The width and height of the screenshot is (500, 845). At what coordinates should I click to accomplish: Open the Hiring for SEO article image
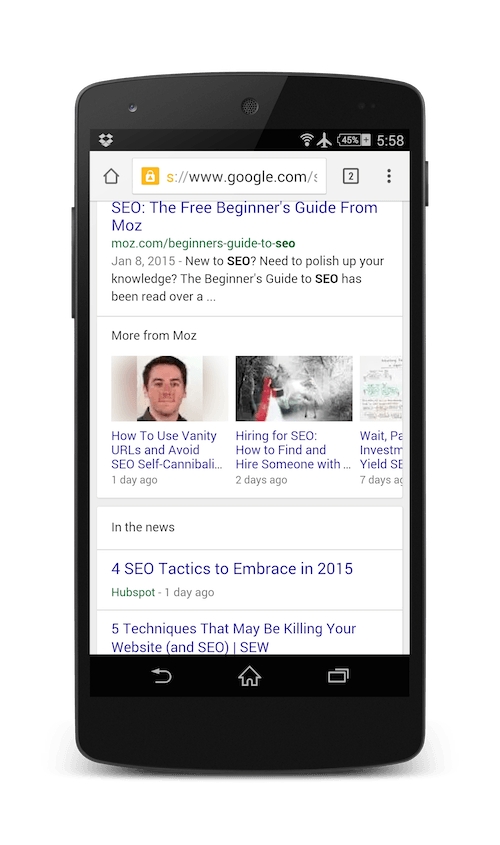294,388
